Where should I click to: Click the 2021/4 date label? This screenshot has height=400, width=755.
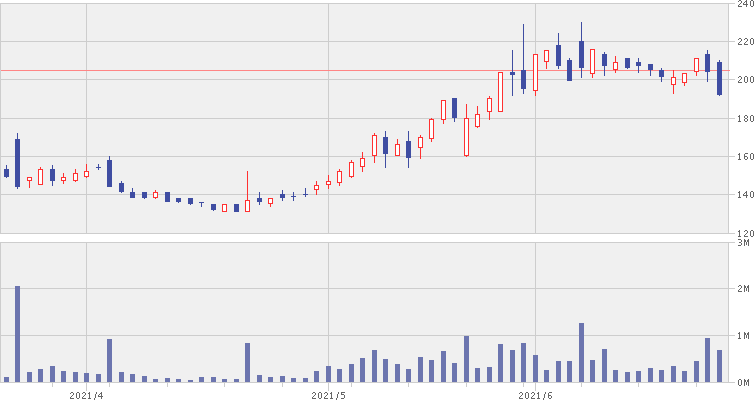click(x=86, y=394)
